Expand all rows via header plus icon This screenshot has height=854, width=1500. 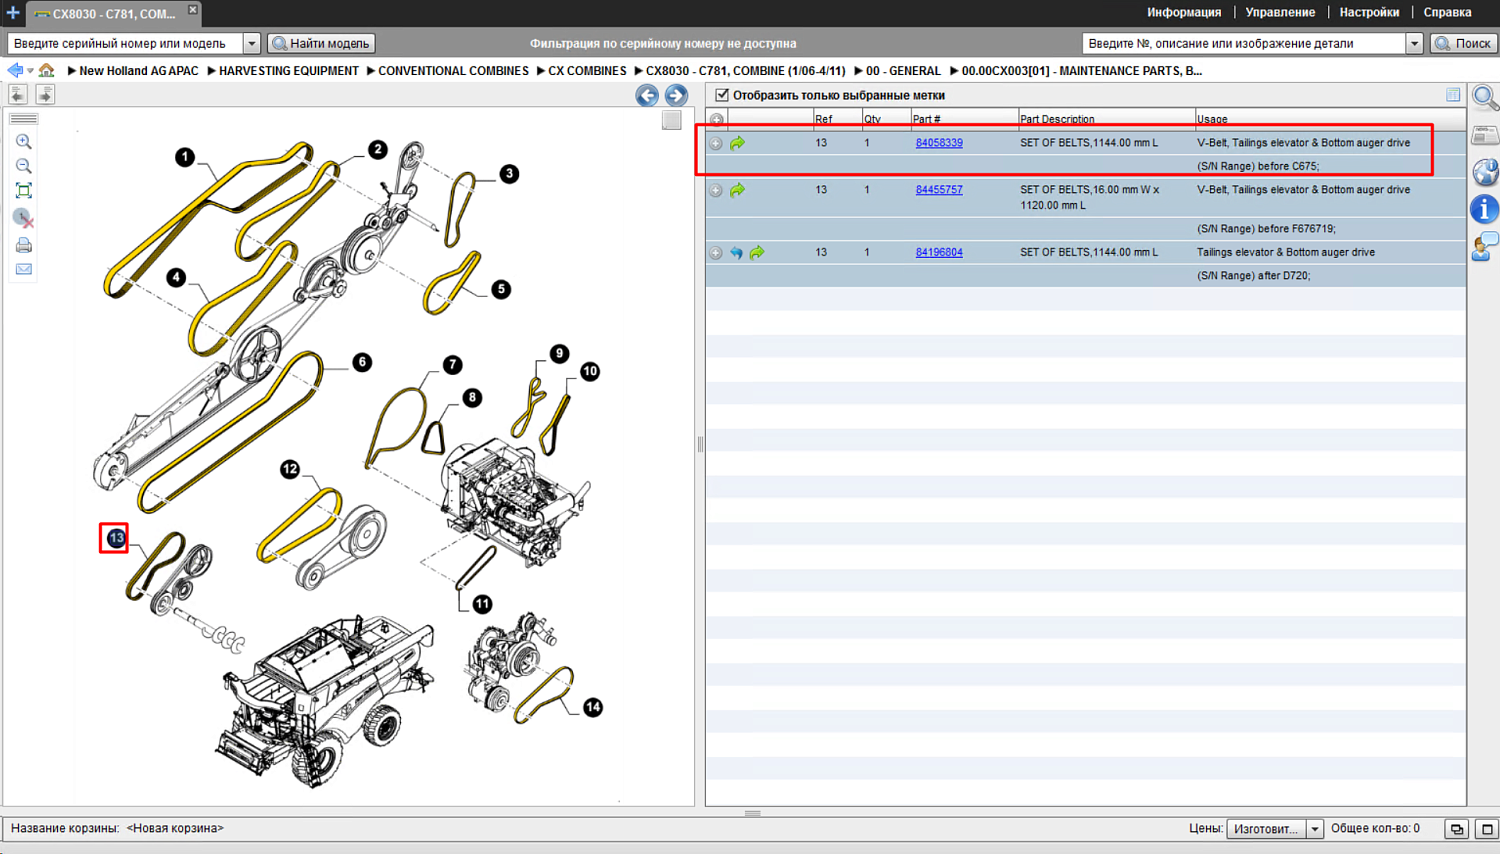coord(717,120)
